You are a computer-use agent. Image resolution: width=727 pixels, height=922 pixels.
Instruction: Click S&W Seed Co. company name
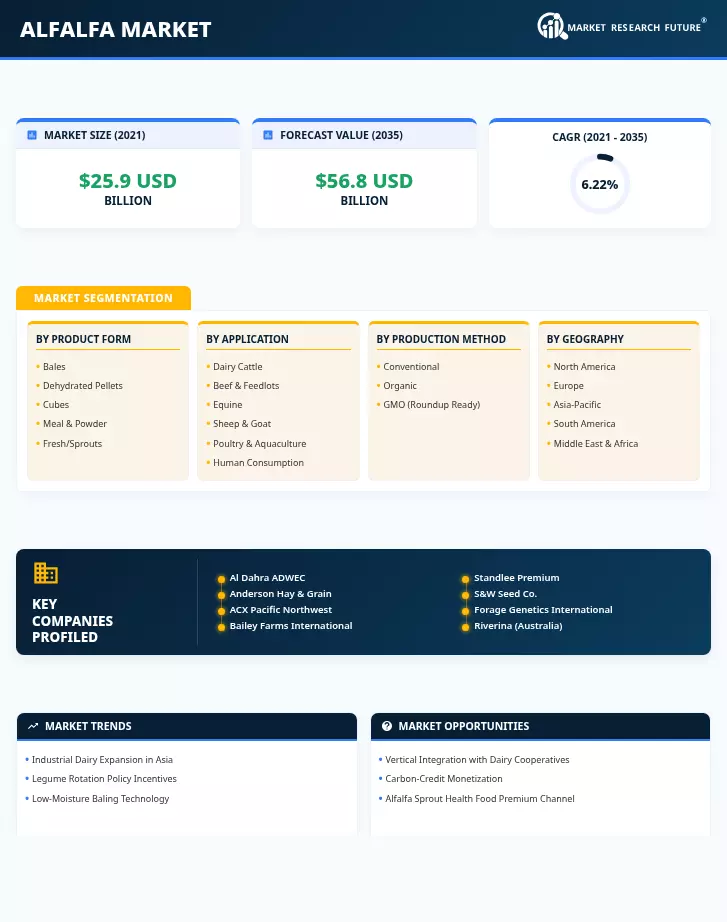click(505, 594)
